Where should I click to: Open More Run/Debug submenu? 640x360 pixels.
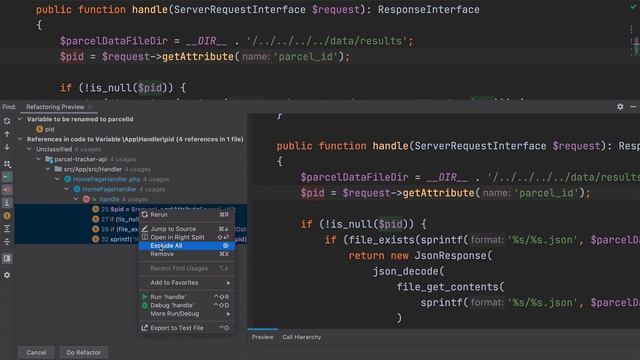point(187,313)
